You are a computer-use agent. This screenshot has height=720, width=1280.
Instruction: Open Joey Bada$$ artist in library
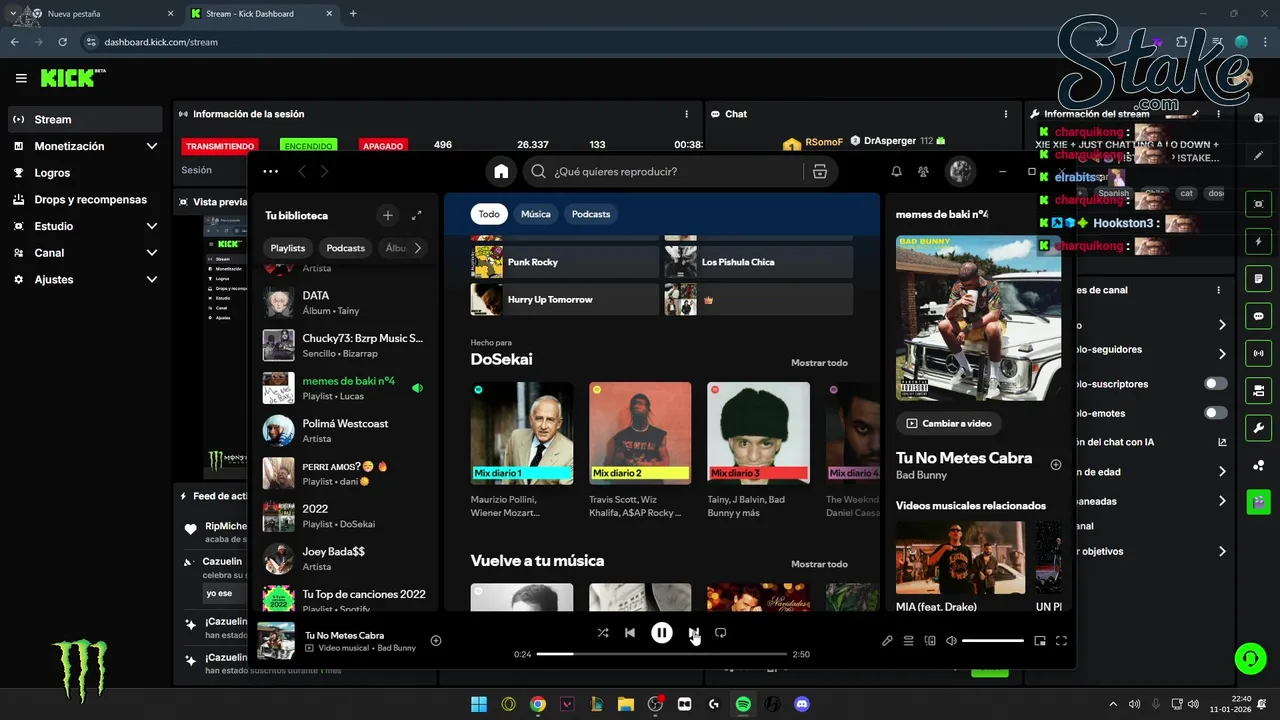coord(346,558)
